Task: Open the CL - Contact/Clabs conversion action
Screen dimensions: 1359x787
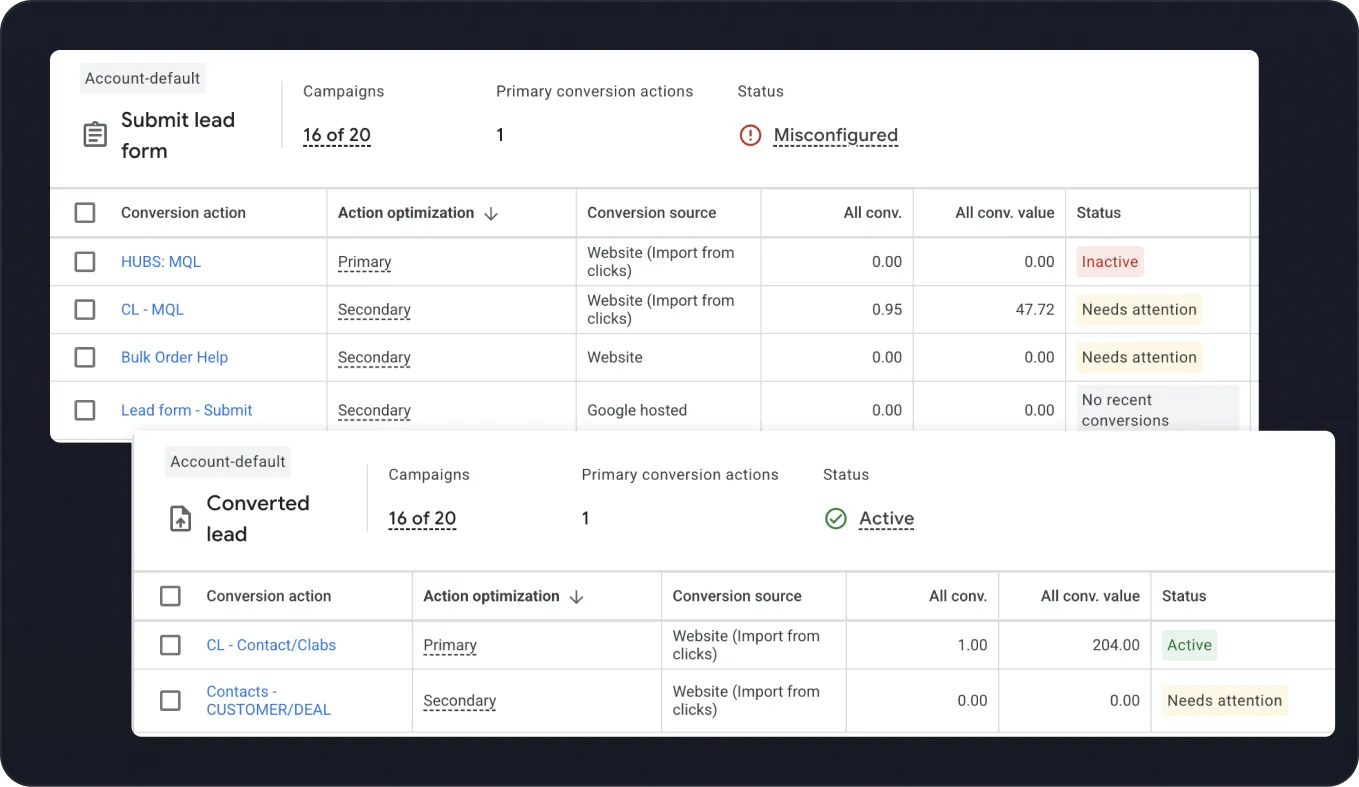Action: (271, 645)
